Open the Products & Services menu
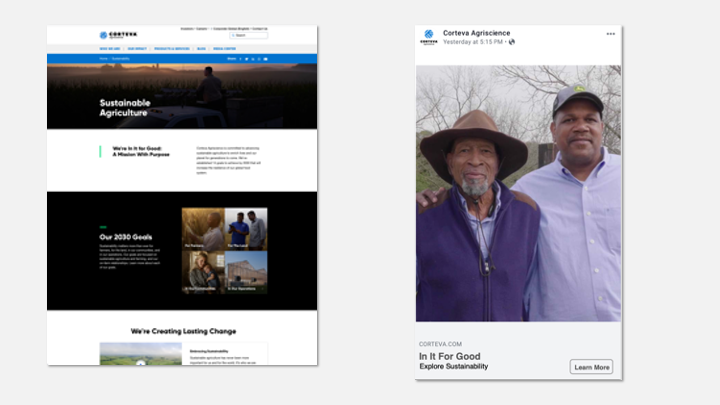Screen dimensions: 720x405 tap(172, 49)
